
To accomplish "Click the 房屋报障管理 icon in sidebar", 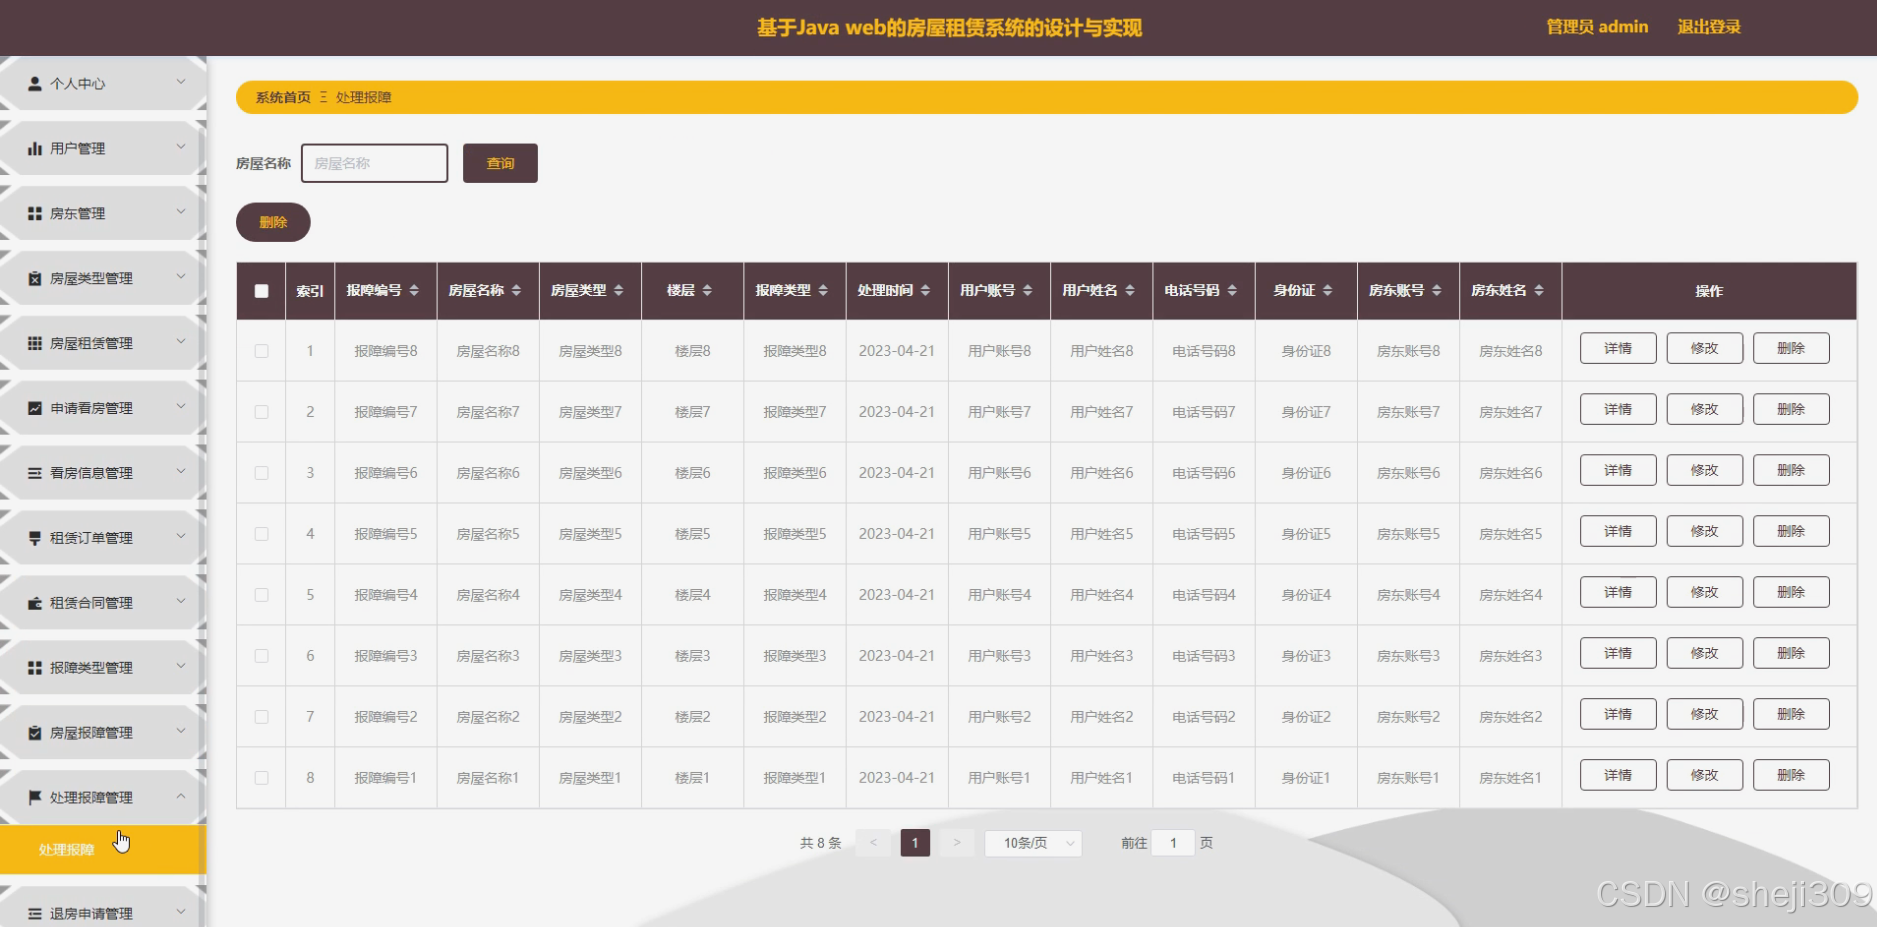I will point(33,732).
